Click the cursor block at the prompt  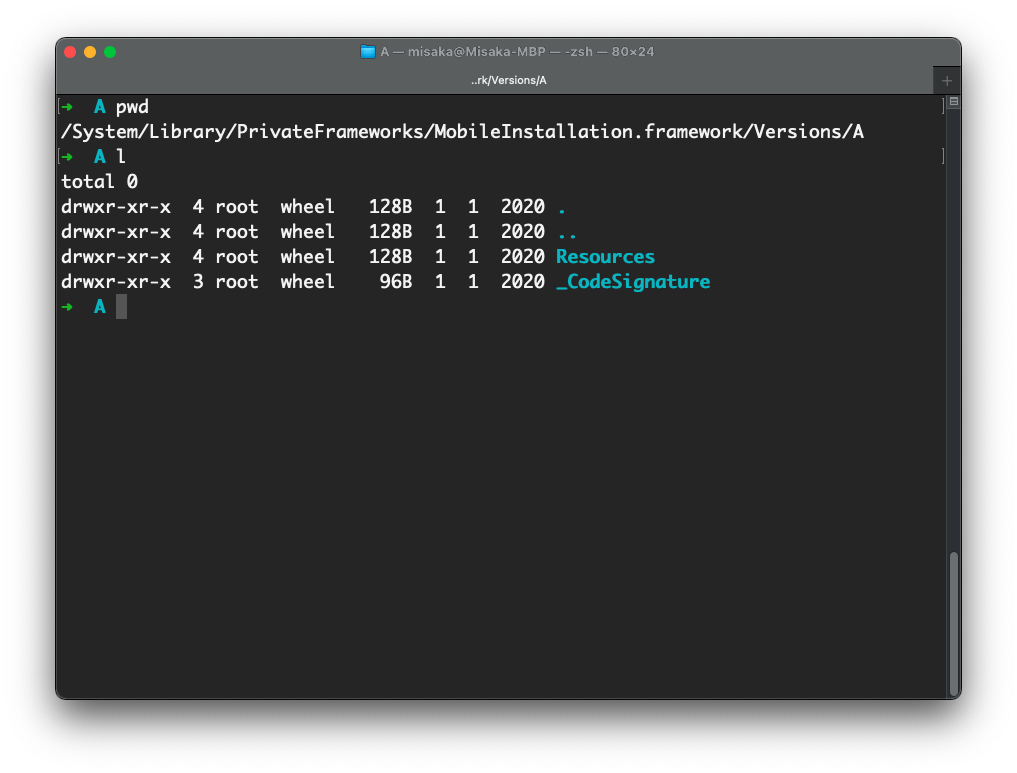tap(121, 307)
